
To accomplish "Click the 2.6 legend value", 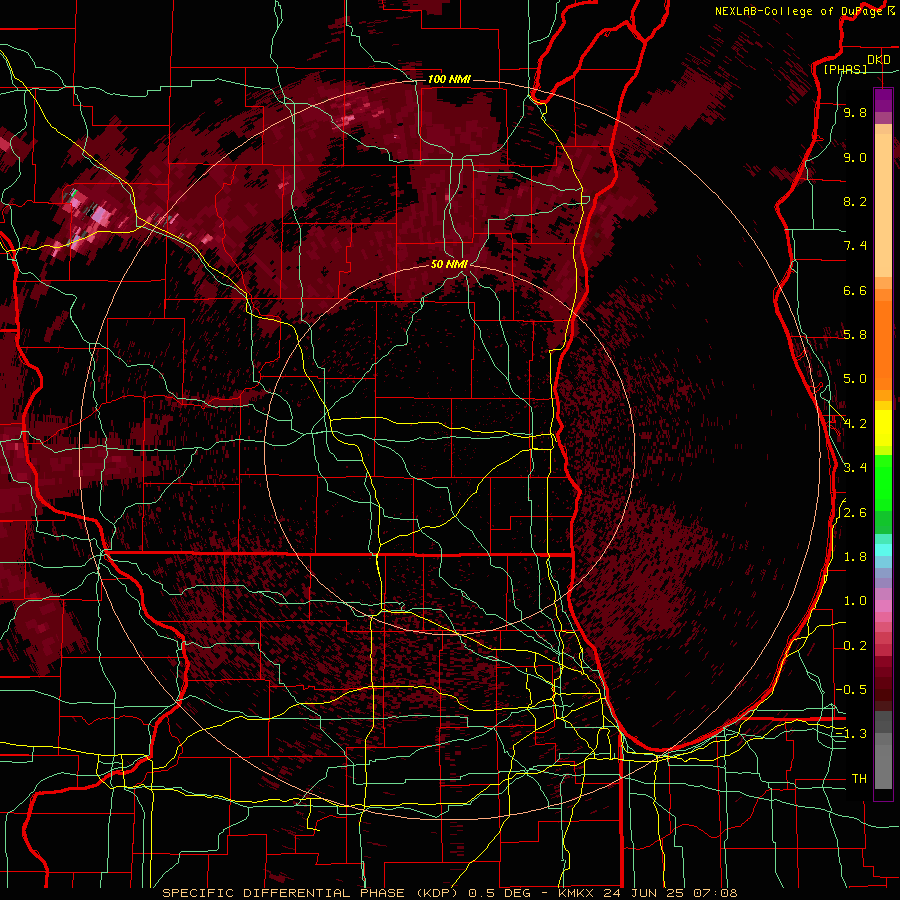I will click(x=855, y=513).
